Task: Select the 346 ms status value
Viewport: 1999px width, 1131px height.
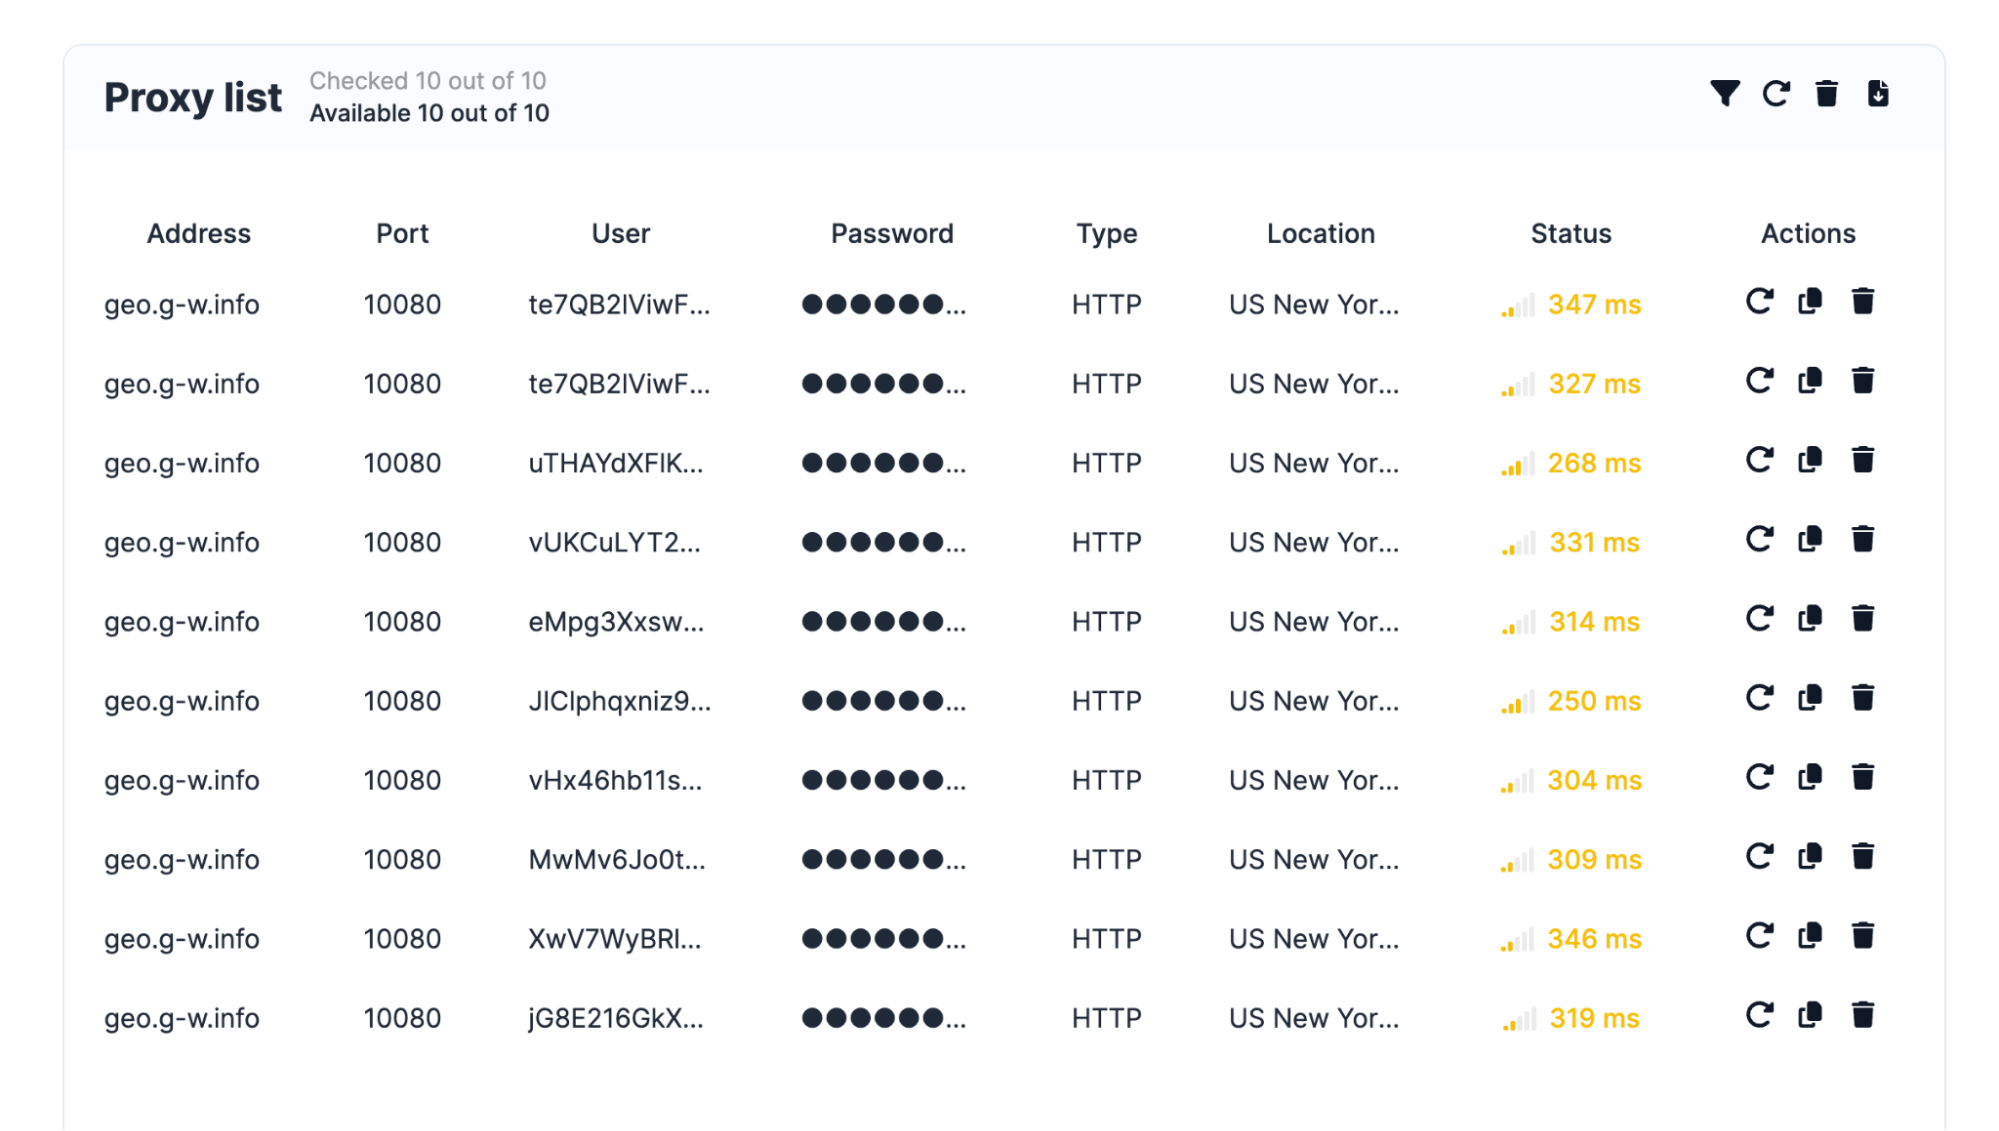Action: (1594, 939)
